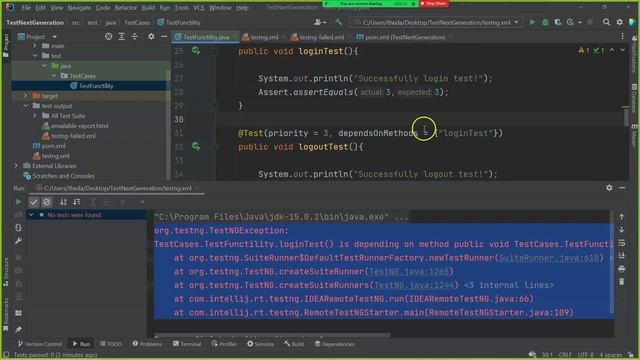Expand the main folder in project tree
The height and width of the screenshot is (360, 640).
click(35, 46)
